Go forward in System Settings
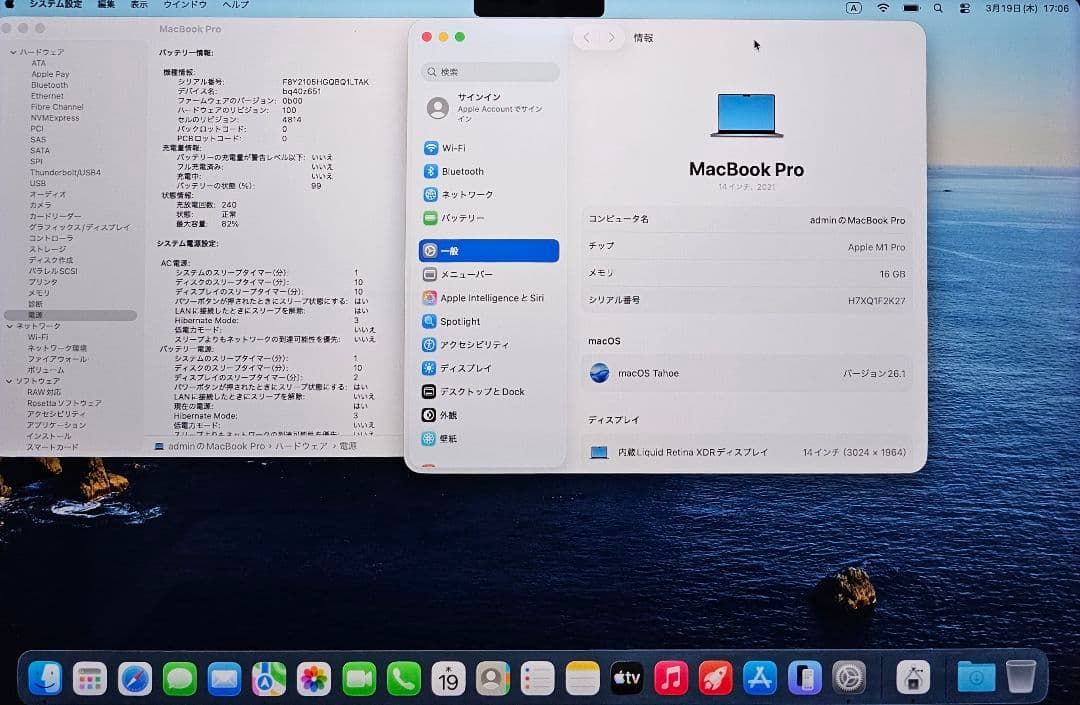 coord(611,38)
